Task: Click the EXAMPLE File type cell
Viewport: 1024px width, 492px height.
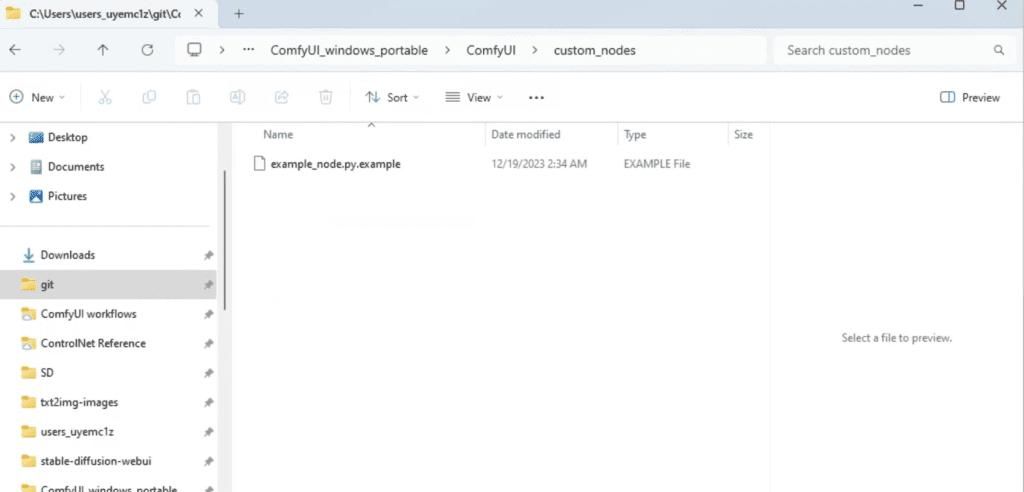Action: pos(656,164)
